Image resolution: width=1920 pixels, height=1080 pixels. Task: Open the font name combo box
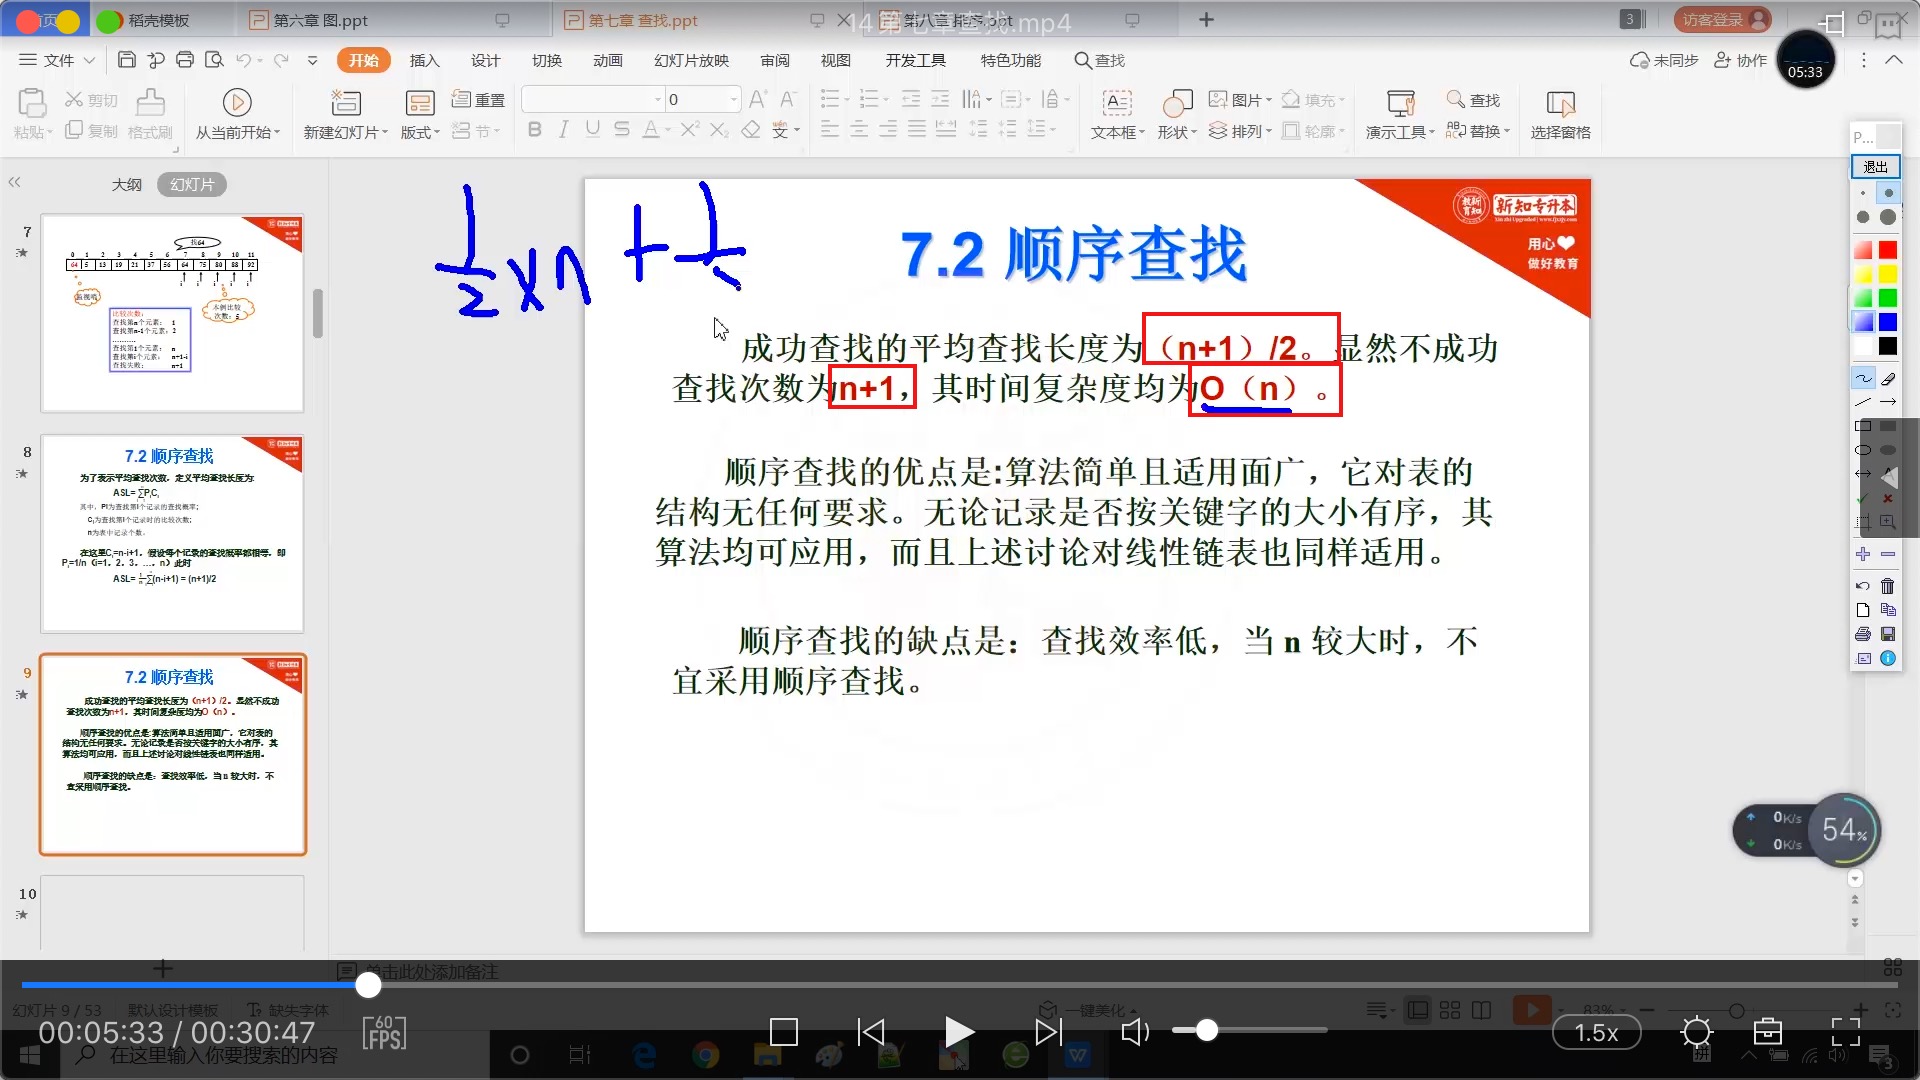point(593,99)
